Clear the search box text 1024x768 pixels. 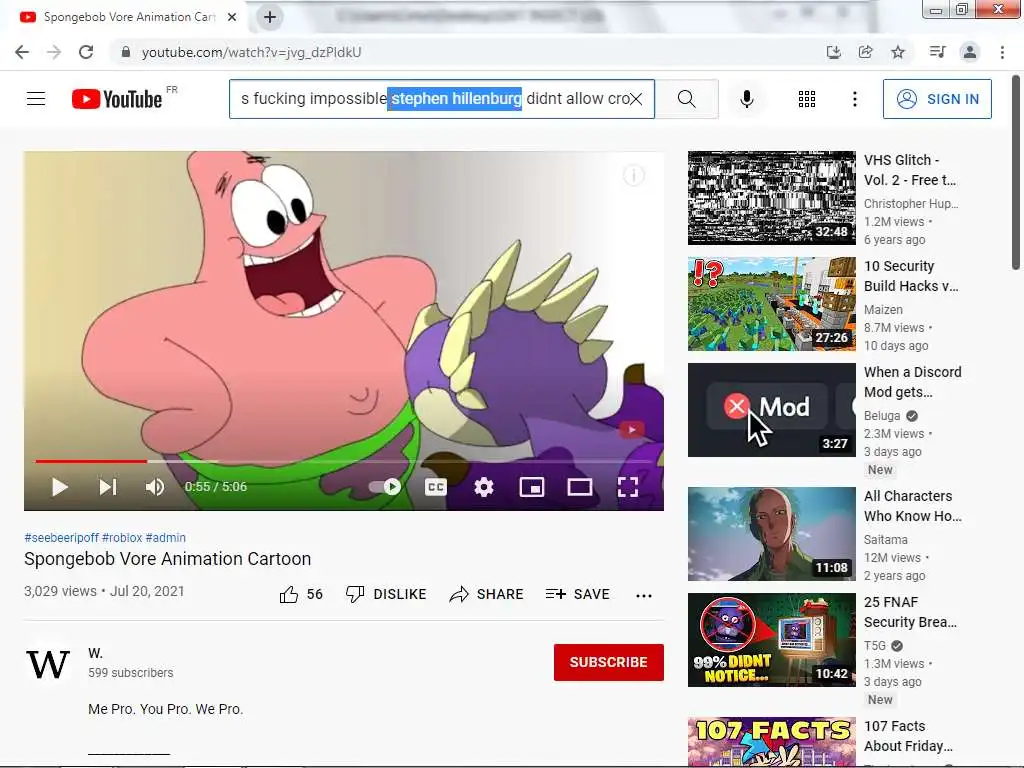(x=636, y=99)
